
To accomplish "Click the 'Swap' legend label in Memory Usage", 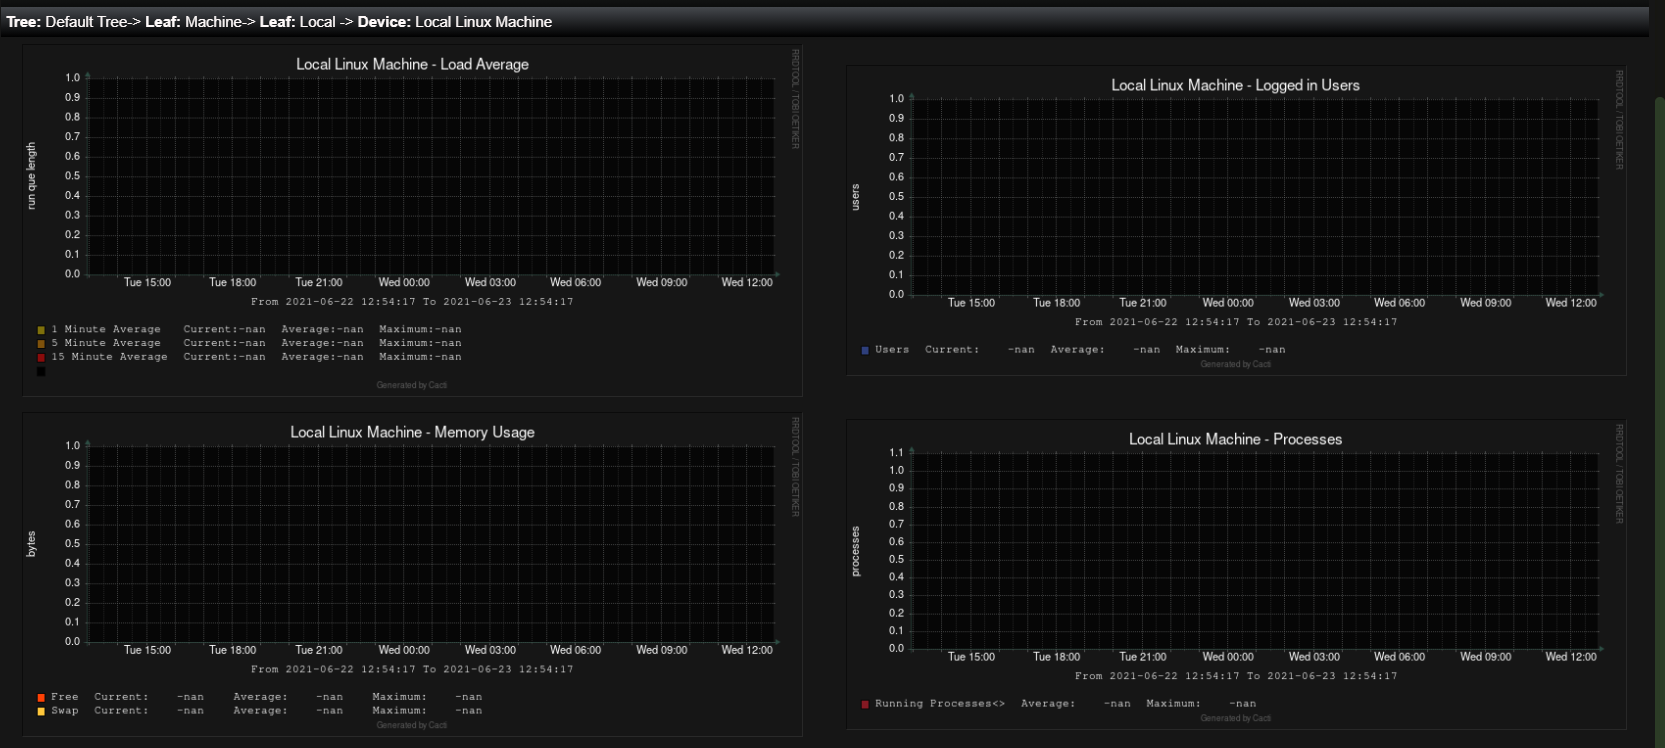I will click(x=65, y=711).
